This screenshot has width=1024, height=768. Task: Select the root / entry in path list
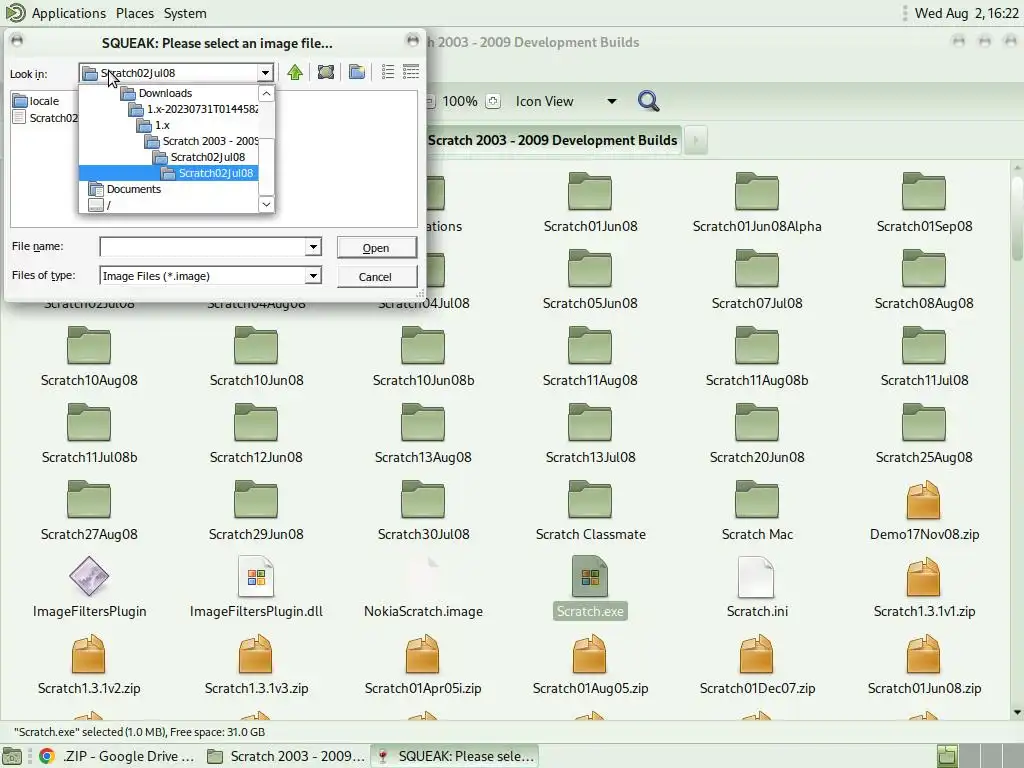click(100, 205)
